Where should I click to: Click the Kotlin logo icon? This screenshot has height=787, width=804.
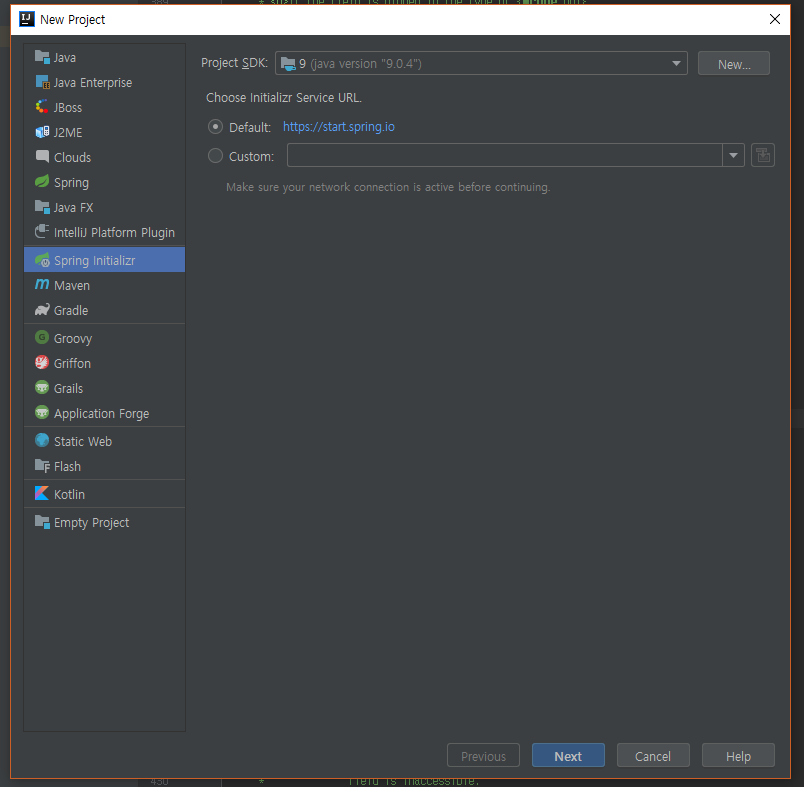click(x=42, y=493)
